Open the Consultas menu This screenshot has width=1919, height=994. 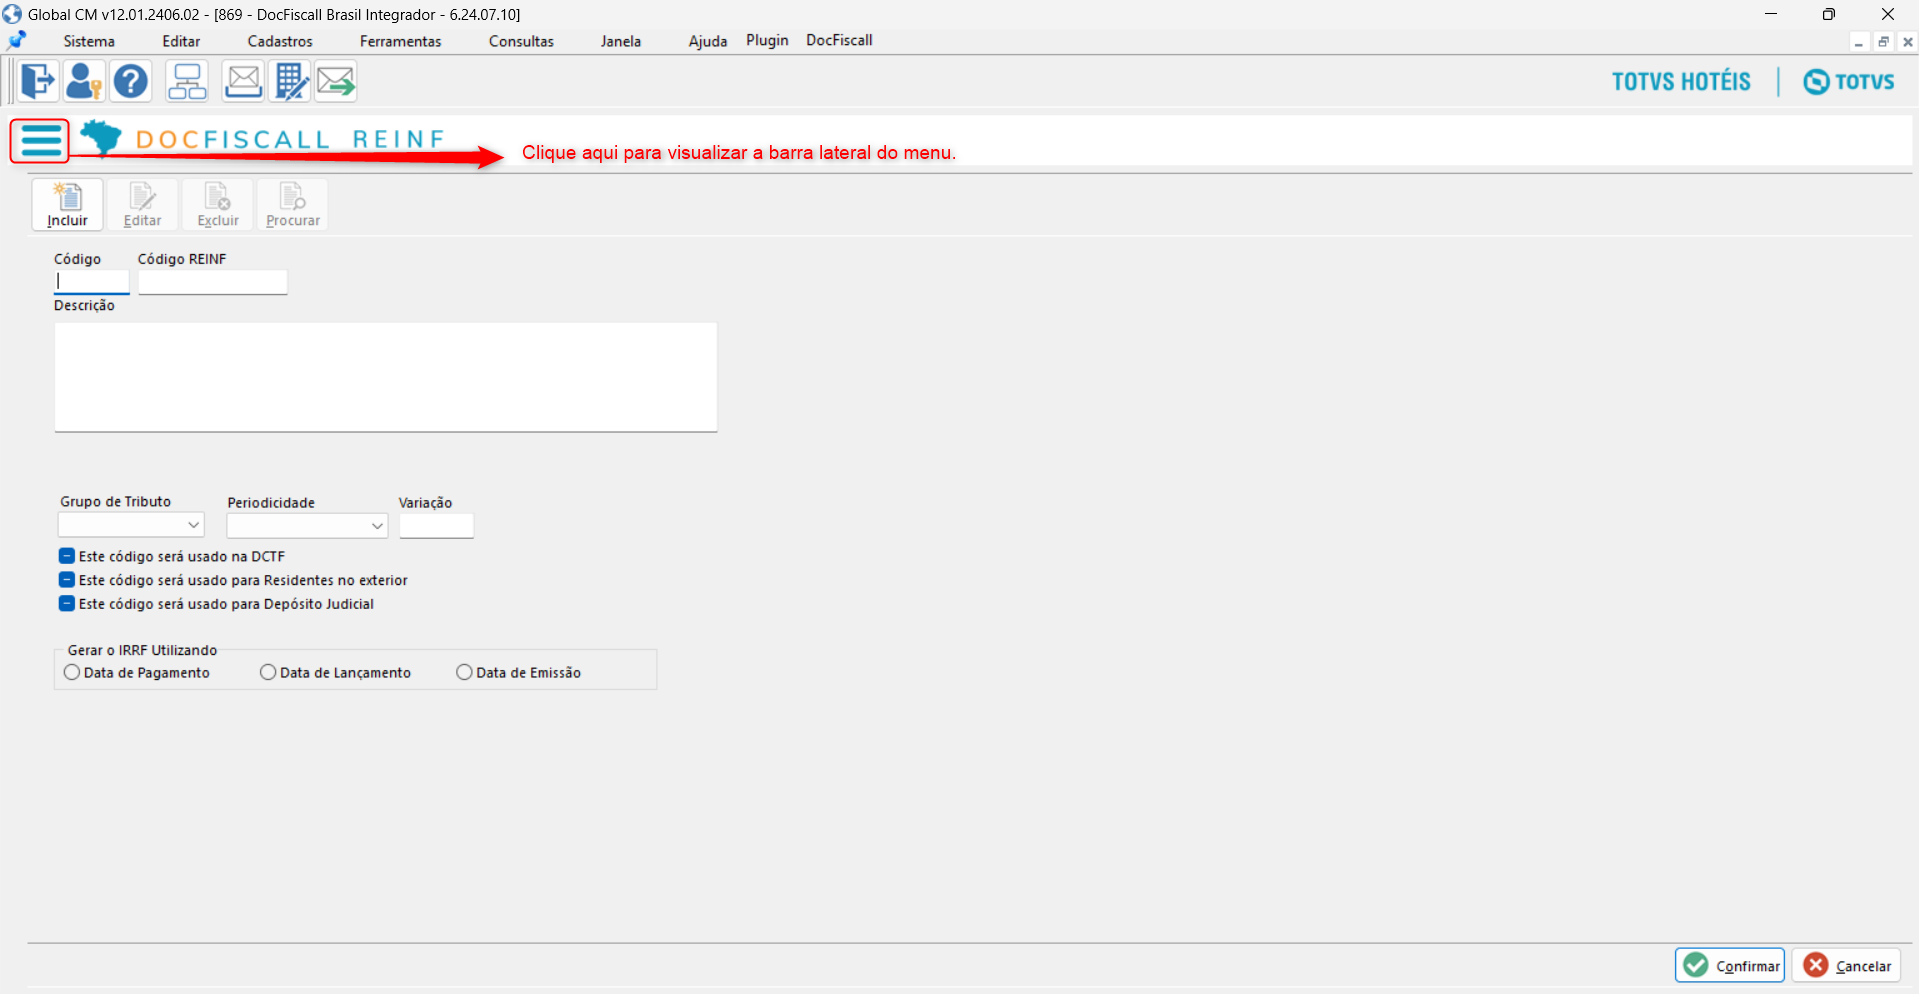click(x=521, y=41)
